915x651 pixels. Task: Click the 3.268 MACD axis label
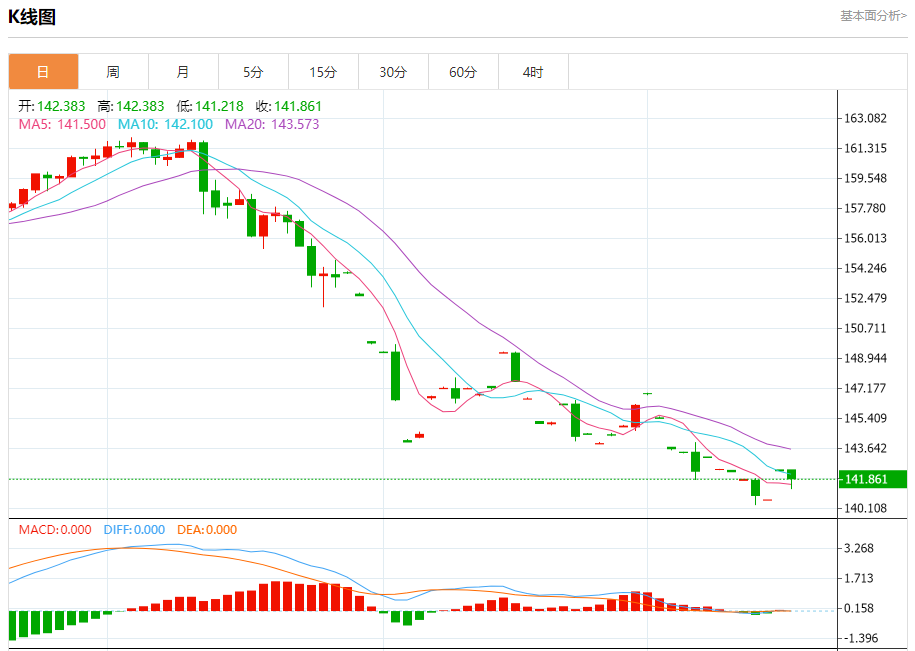tap(859, 548)
